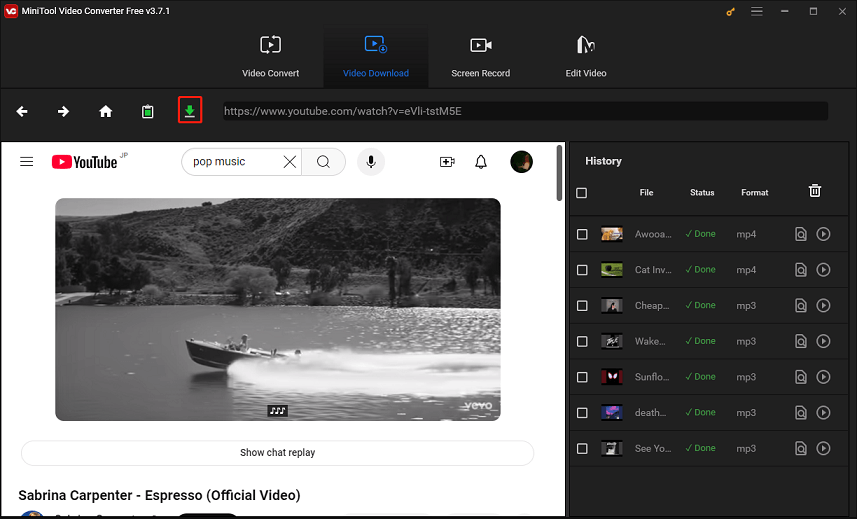857x519 pixels.
Task: Play the death... downloaded file
Action: [824, 412]
